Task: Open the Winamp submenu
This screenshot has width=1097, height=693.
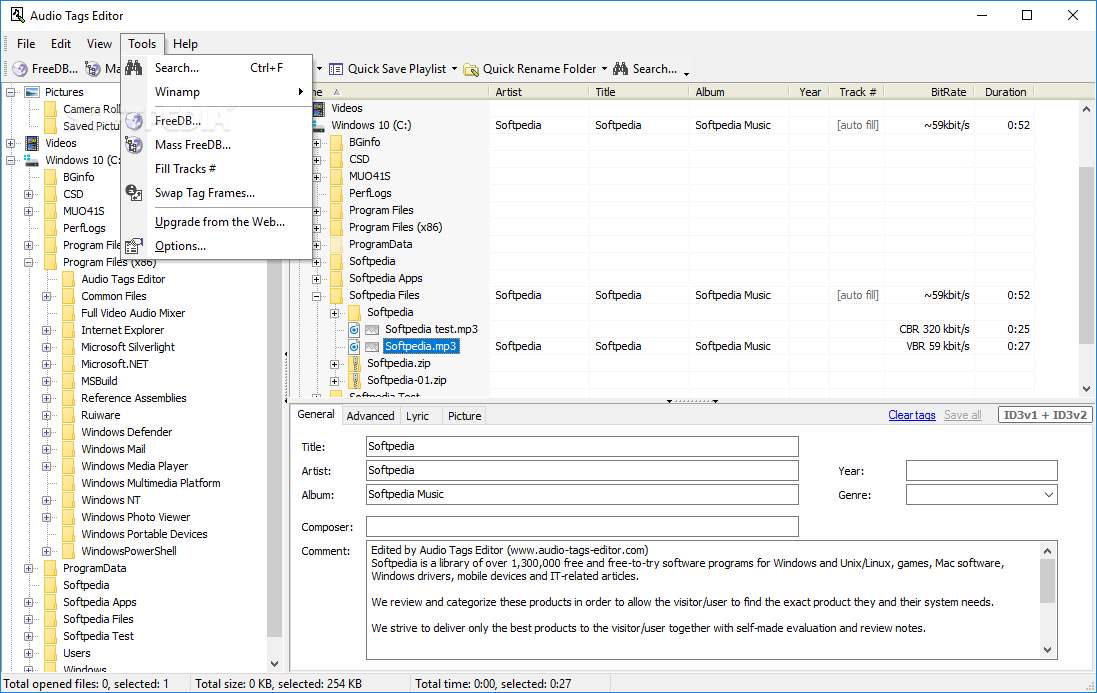Action: click(x=217, y=92)
